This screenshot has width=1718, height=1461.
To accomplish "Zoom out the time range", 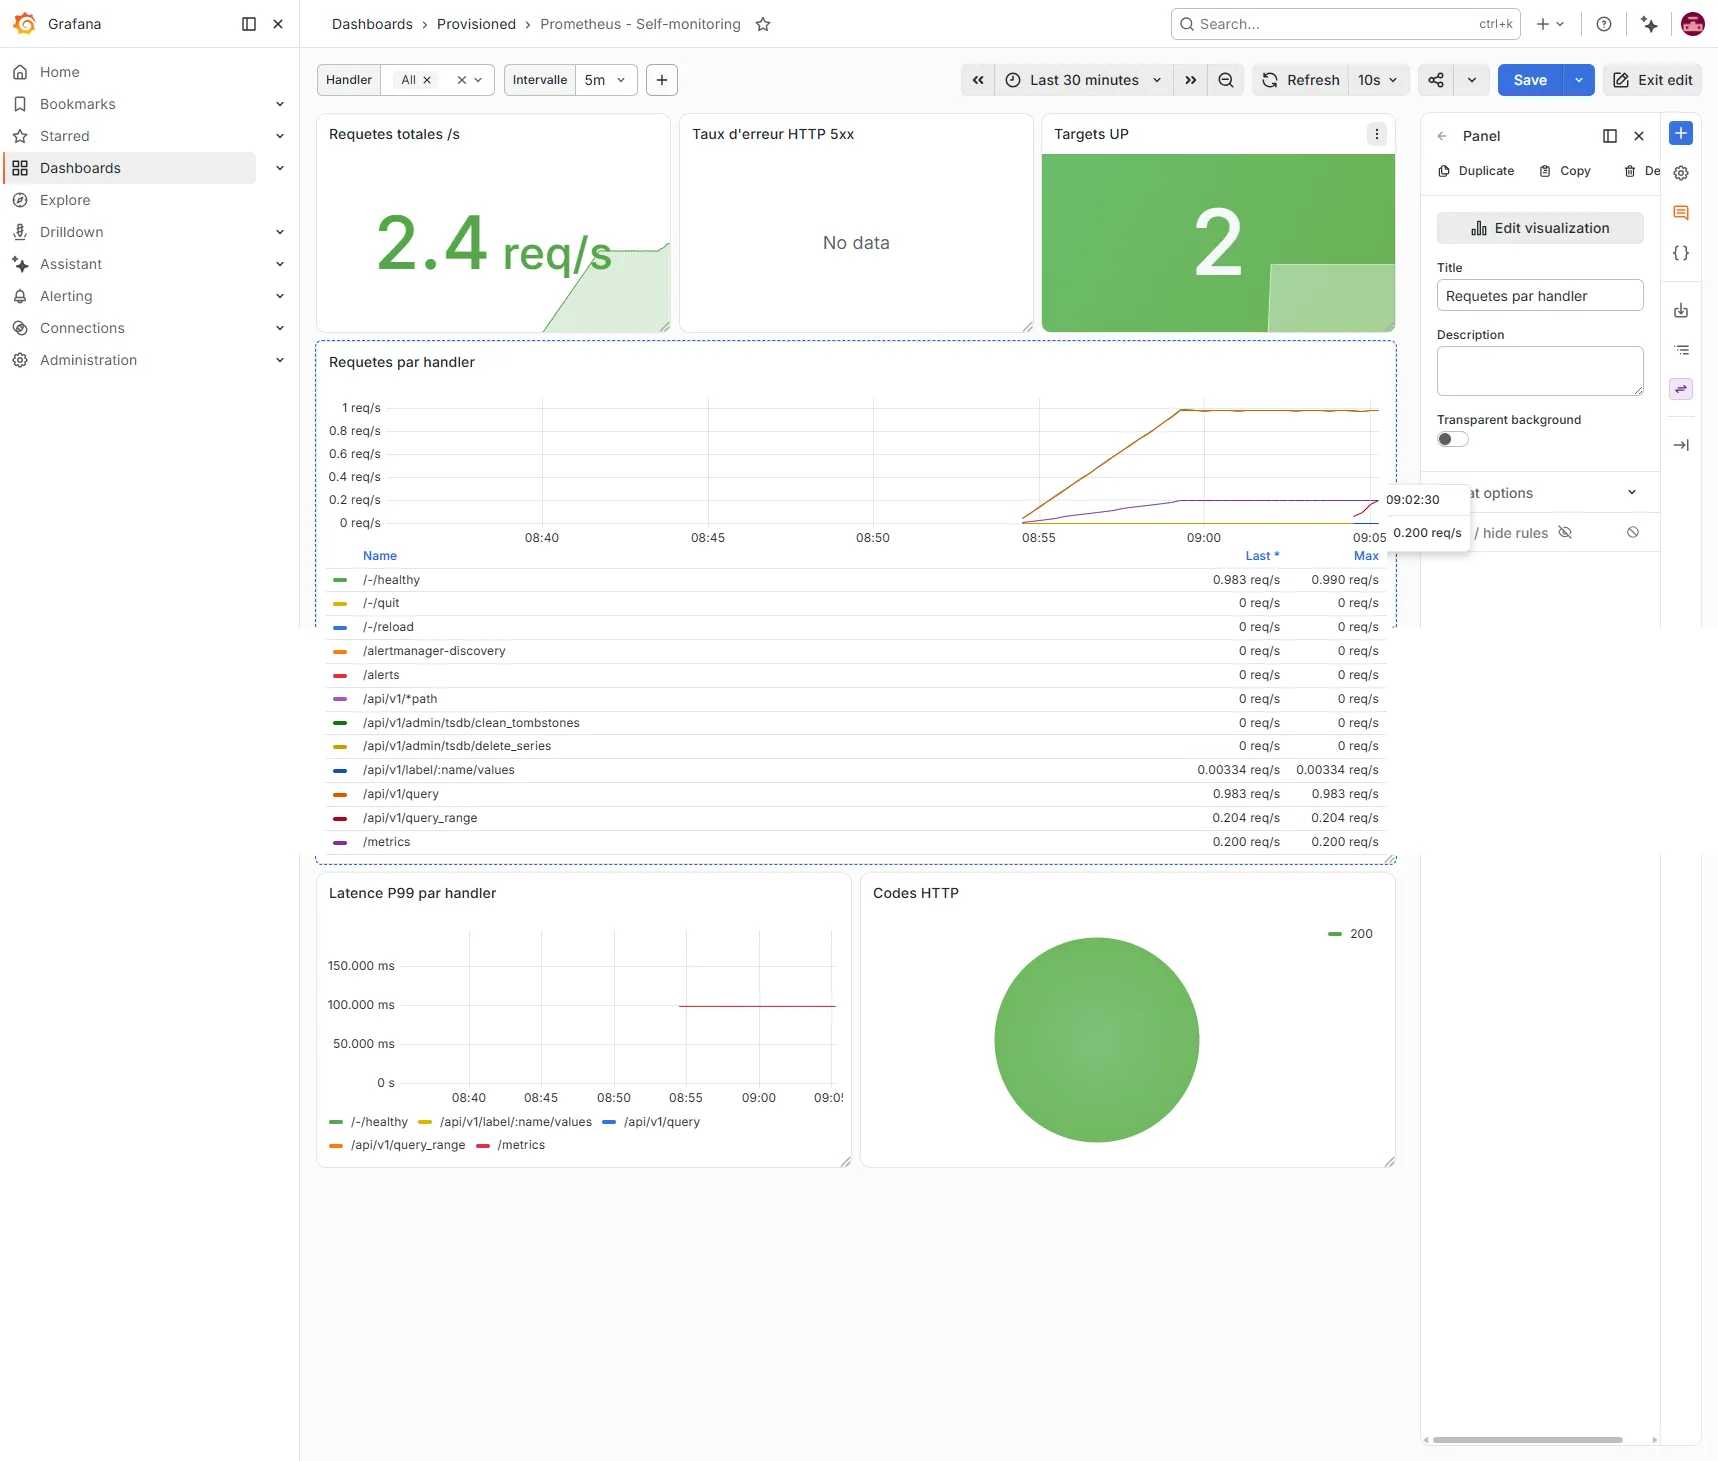I will tap(1225, 80).
